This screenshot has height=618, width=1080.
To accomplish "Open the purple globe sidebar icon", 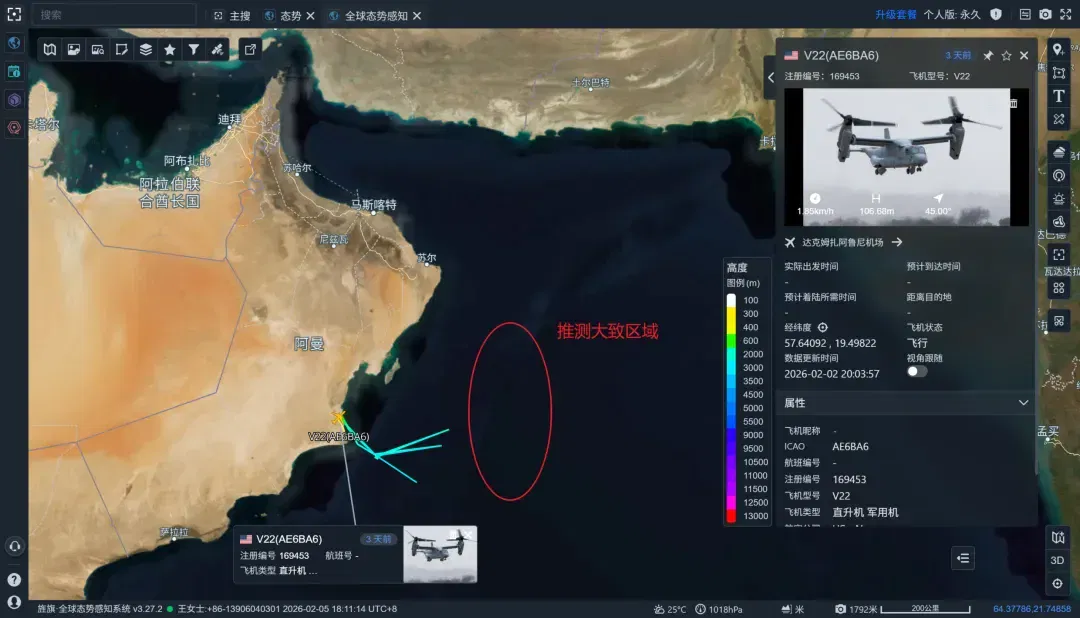I will tap(14, 100).
